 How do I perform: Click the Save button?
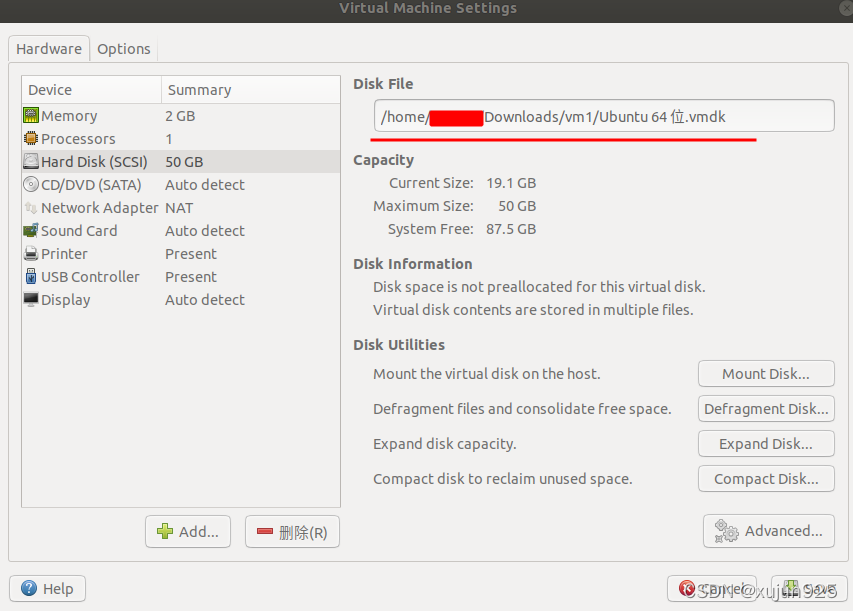click(x=809, y=588)
